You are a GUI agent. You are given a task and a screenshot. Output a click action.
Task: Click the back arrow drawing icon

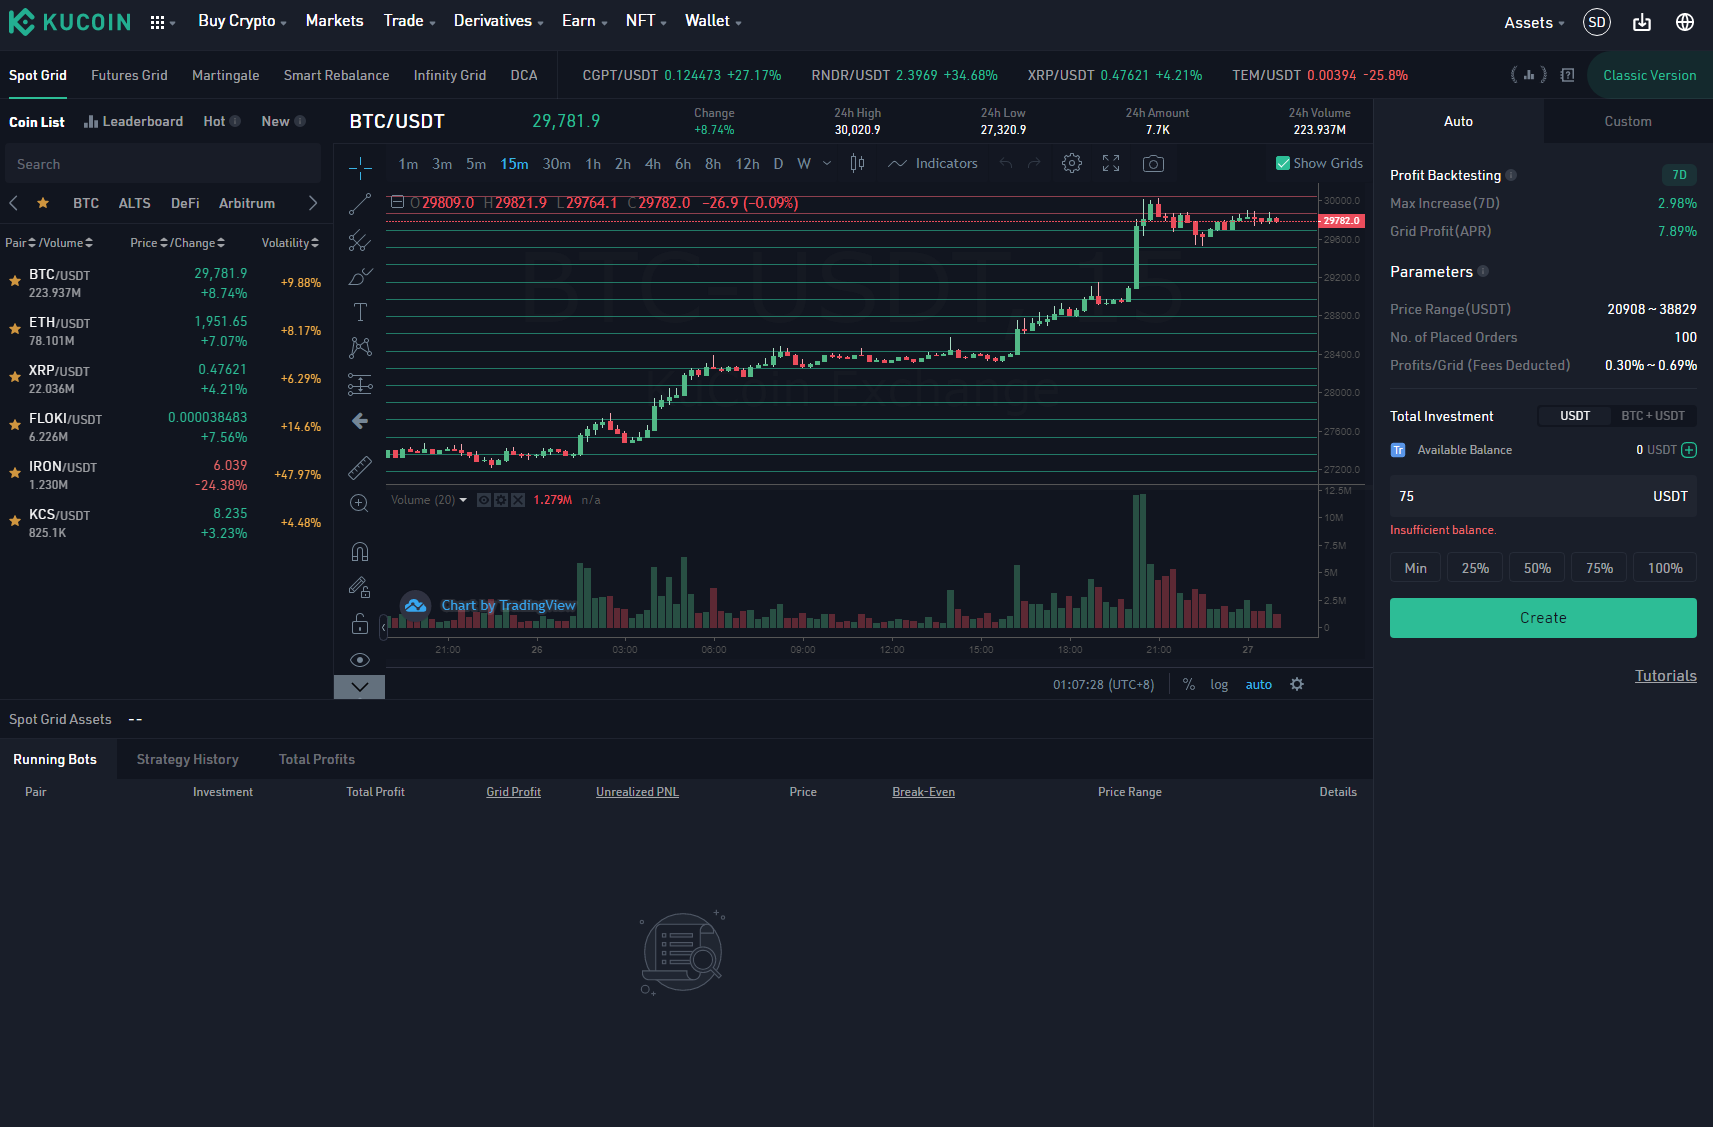[360, 421]
